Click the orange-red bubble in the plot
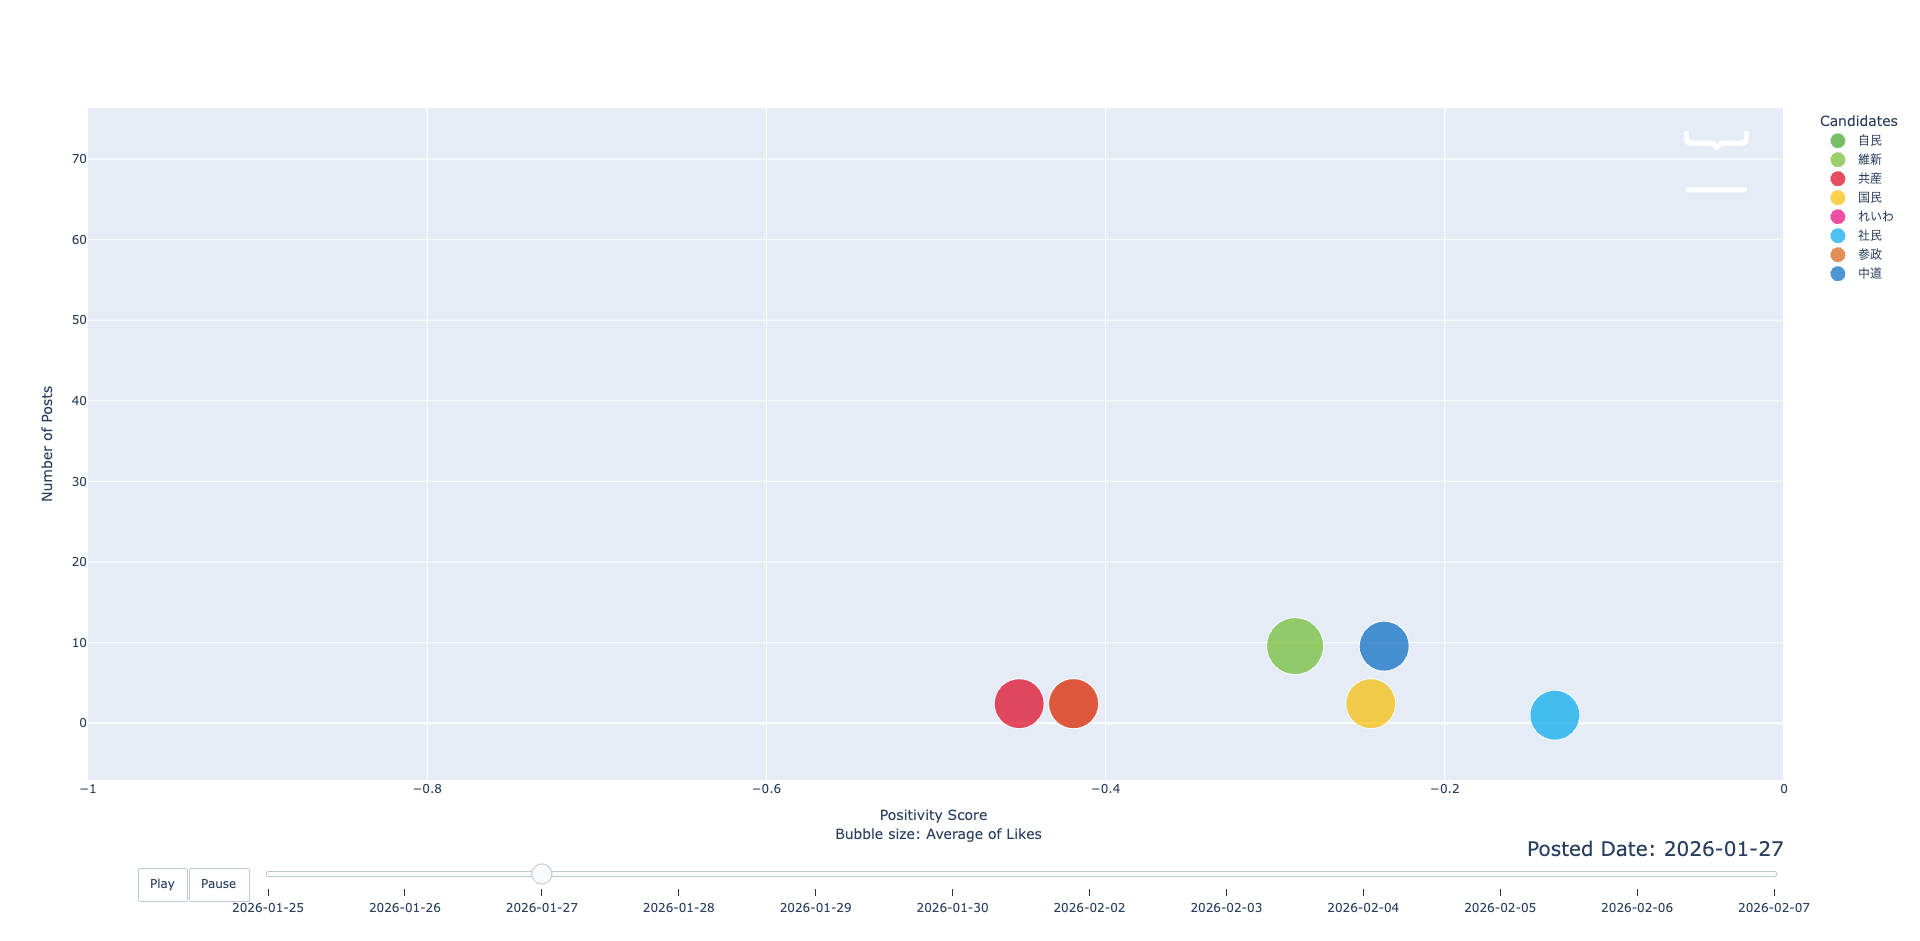This screenshot has height=941, width=1920. [1073, 704]
